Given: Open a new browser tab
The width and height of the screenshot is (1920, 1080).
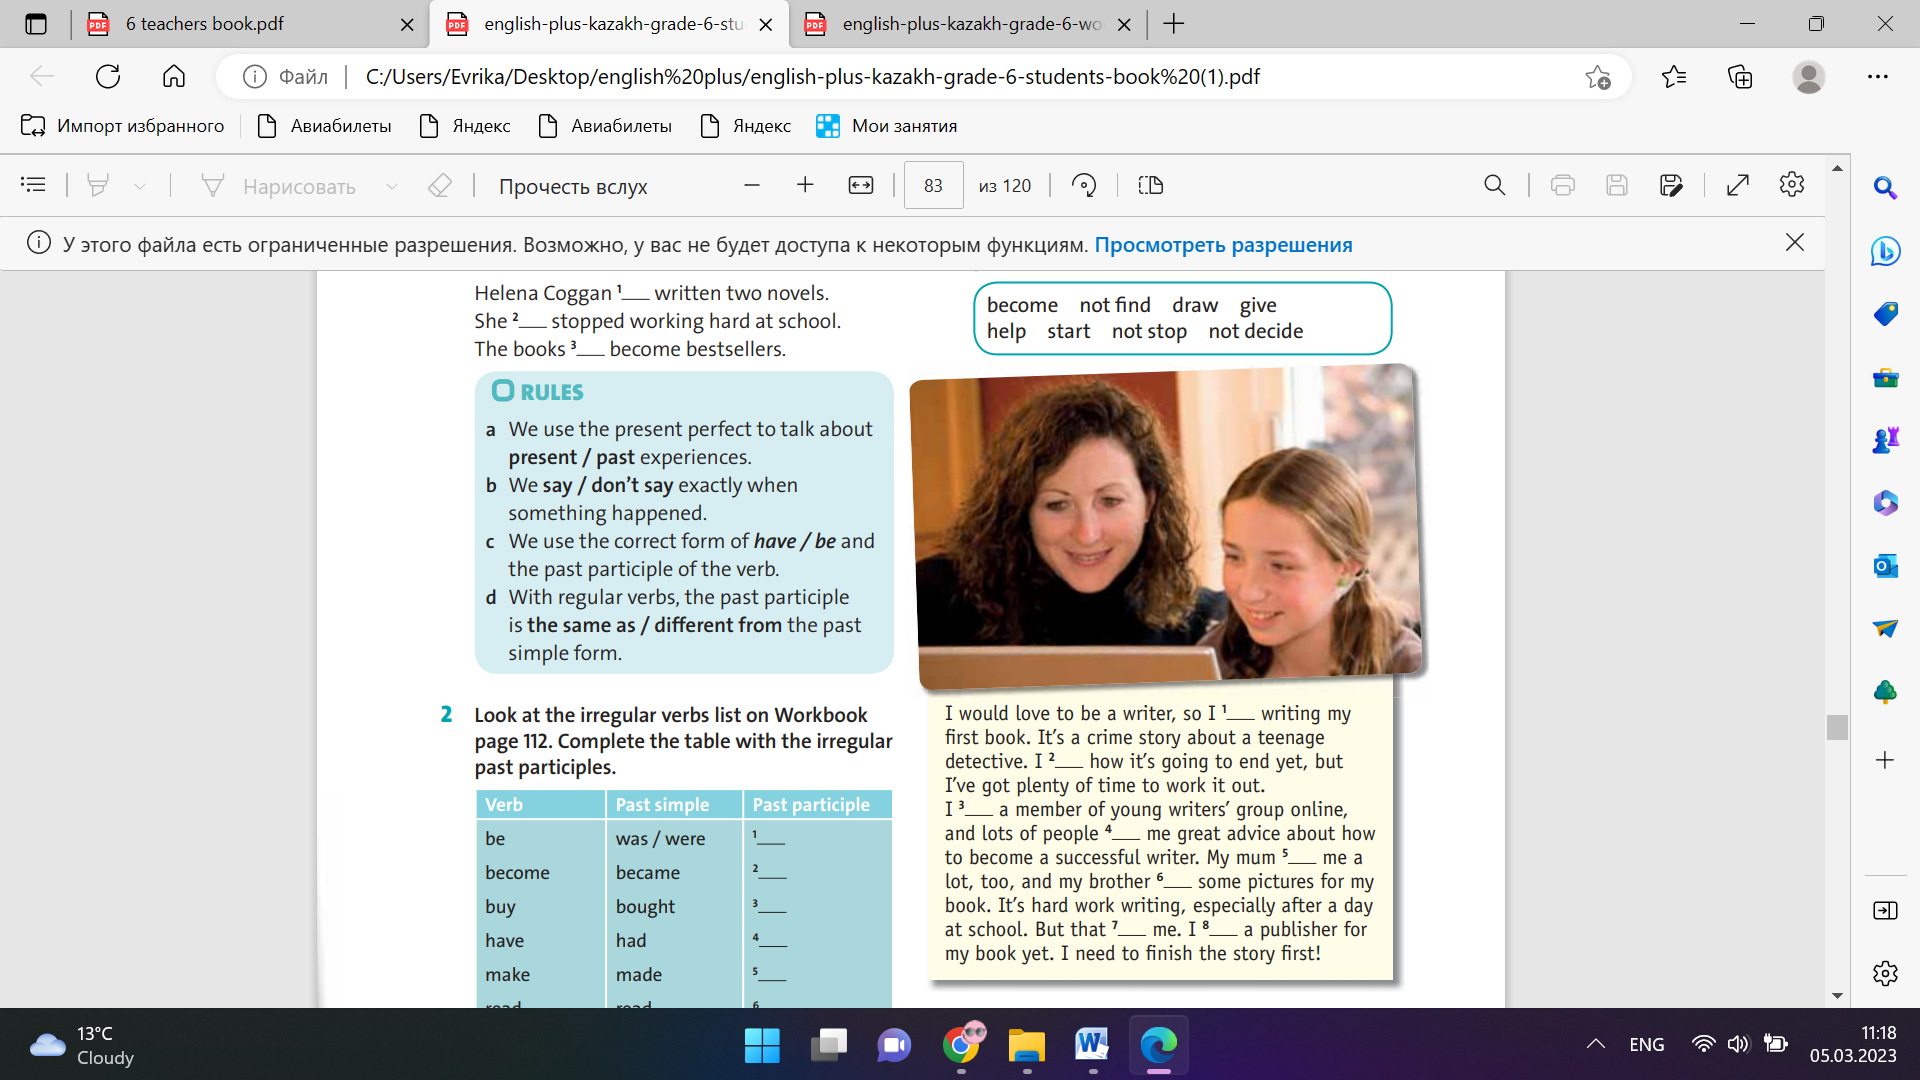Looking at the screenshot, I should tap(1174, 24).
